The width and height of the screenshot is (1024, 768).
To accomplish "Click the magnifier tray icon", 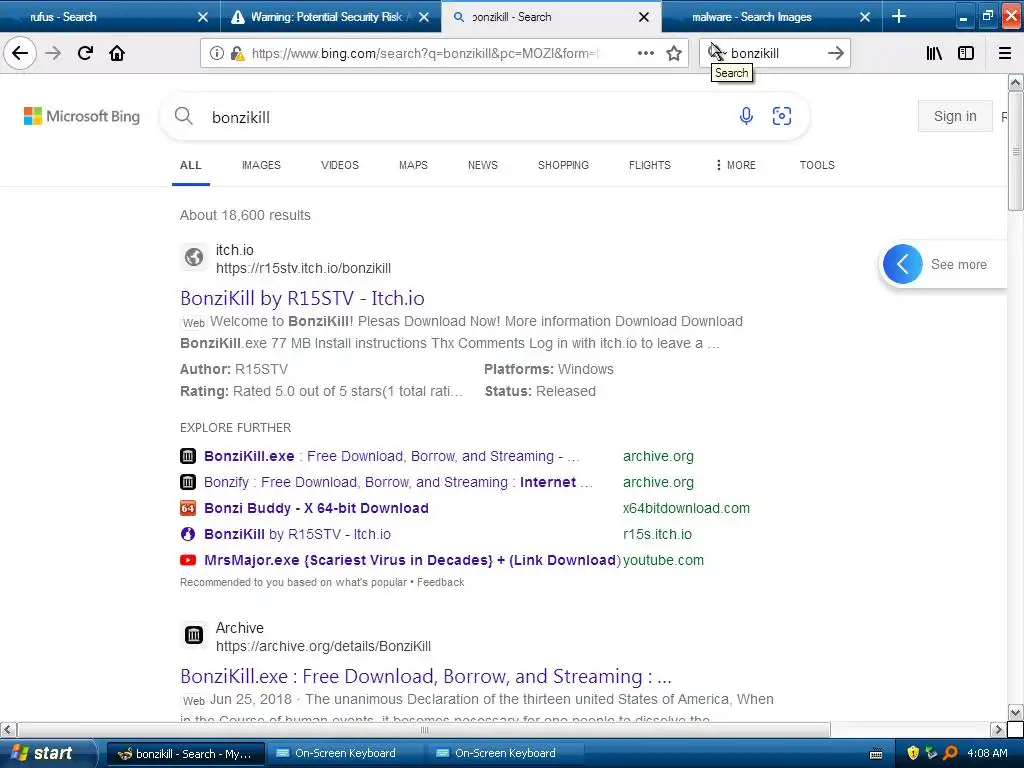I will click(x=951, y=753).
